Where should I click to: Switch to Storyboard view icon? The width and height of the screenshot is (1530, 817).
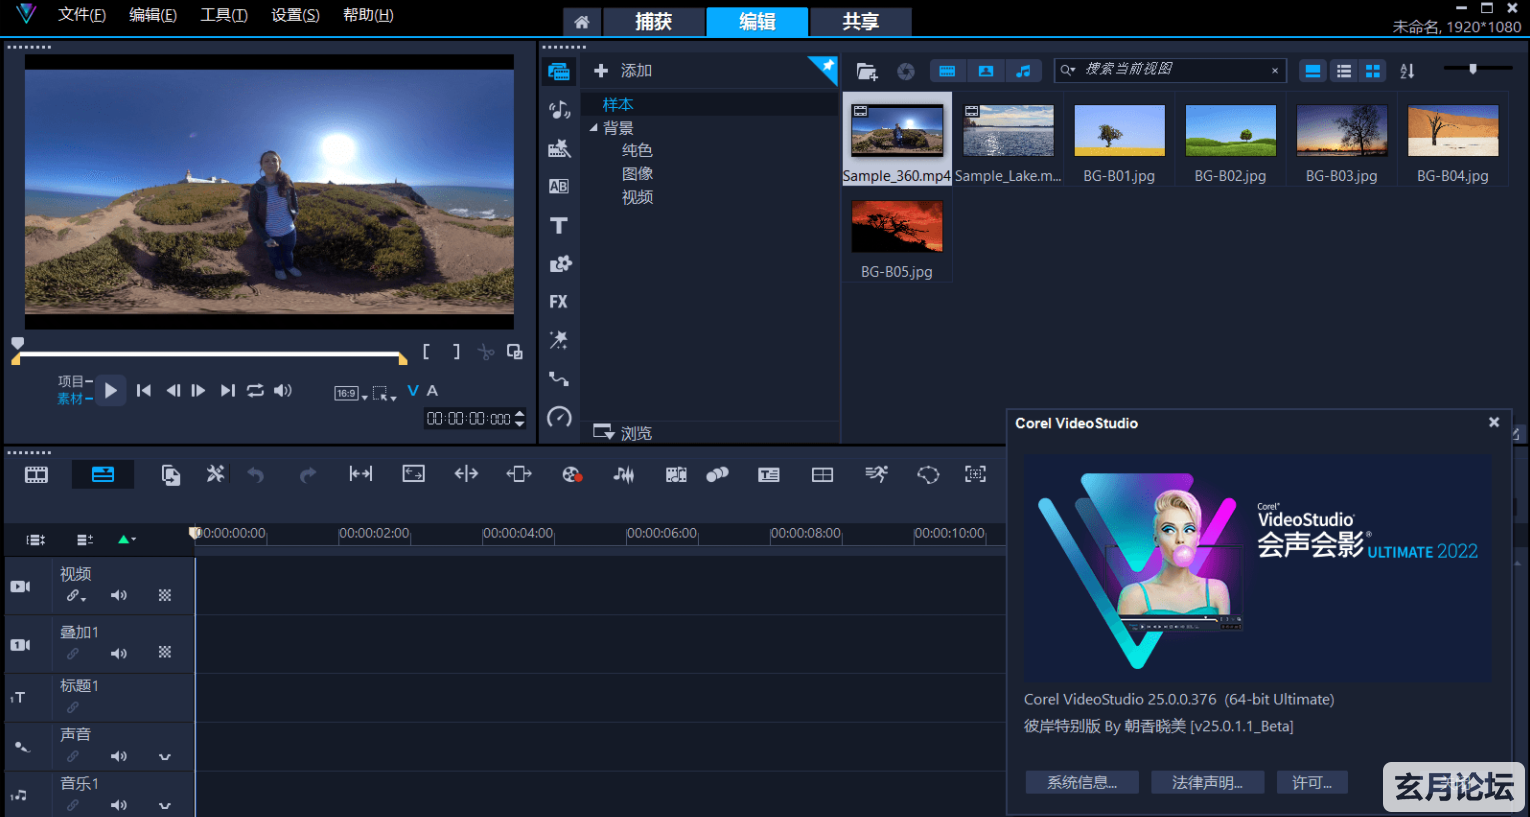pos(36,475)
